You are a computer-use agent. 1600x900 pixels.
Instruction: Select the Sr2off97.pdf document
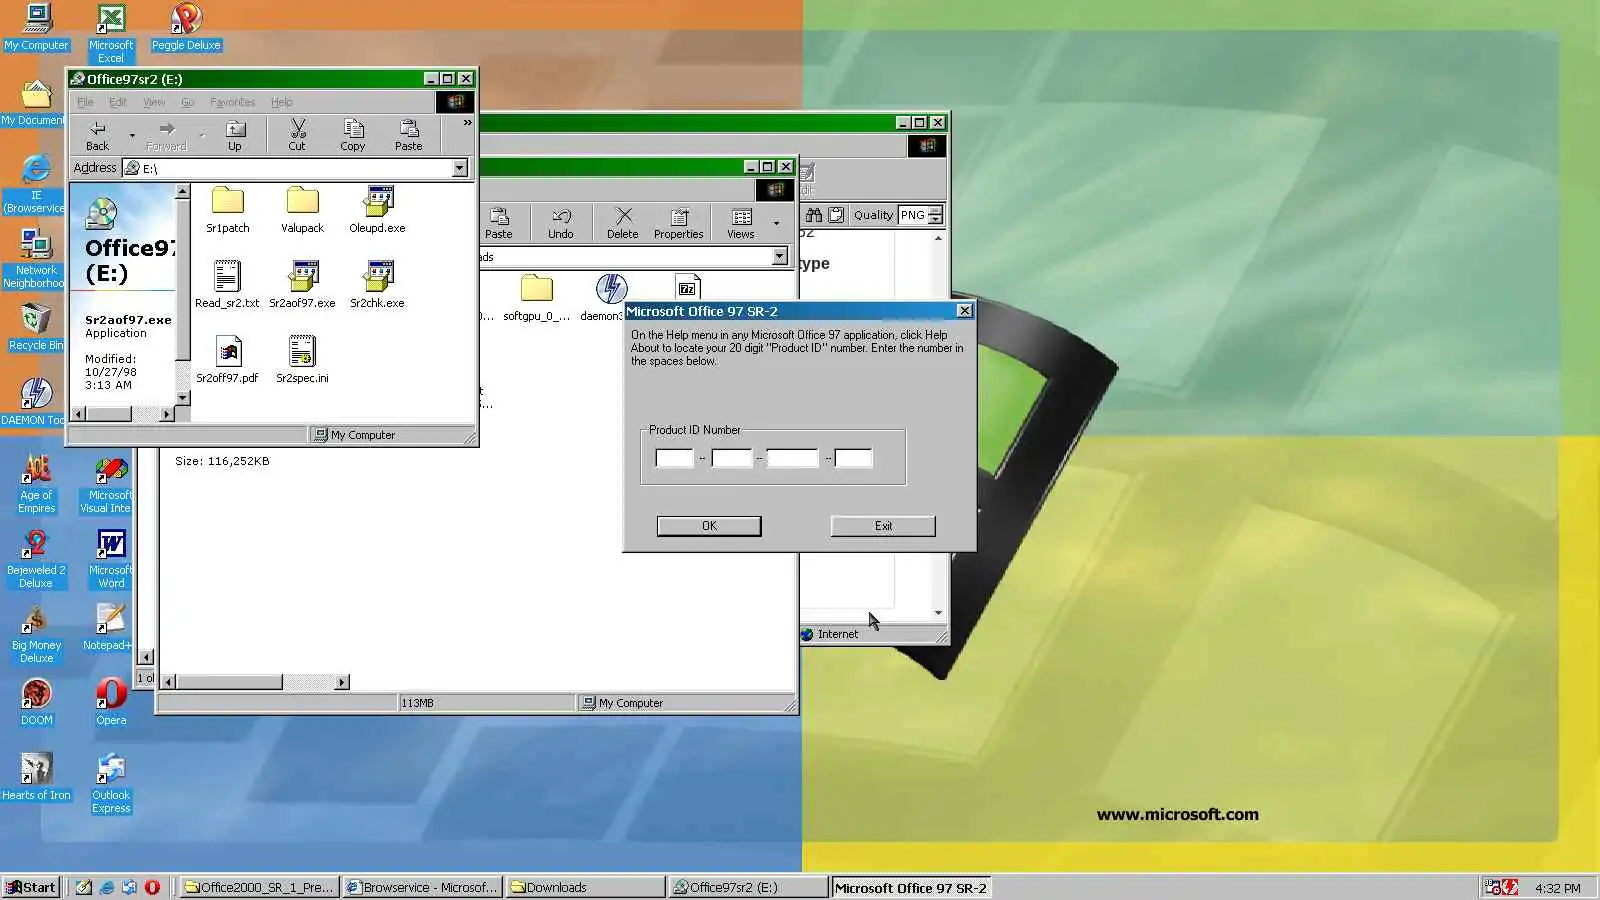click(227, 360)
